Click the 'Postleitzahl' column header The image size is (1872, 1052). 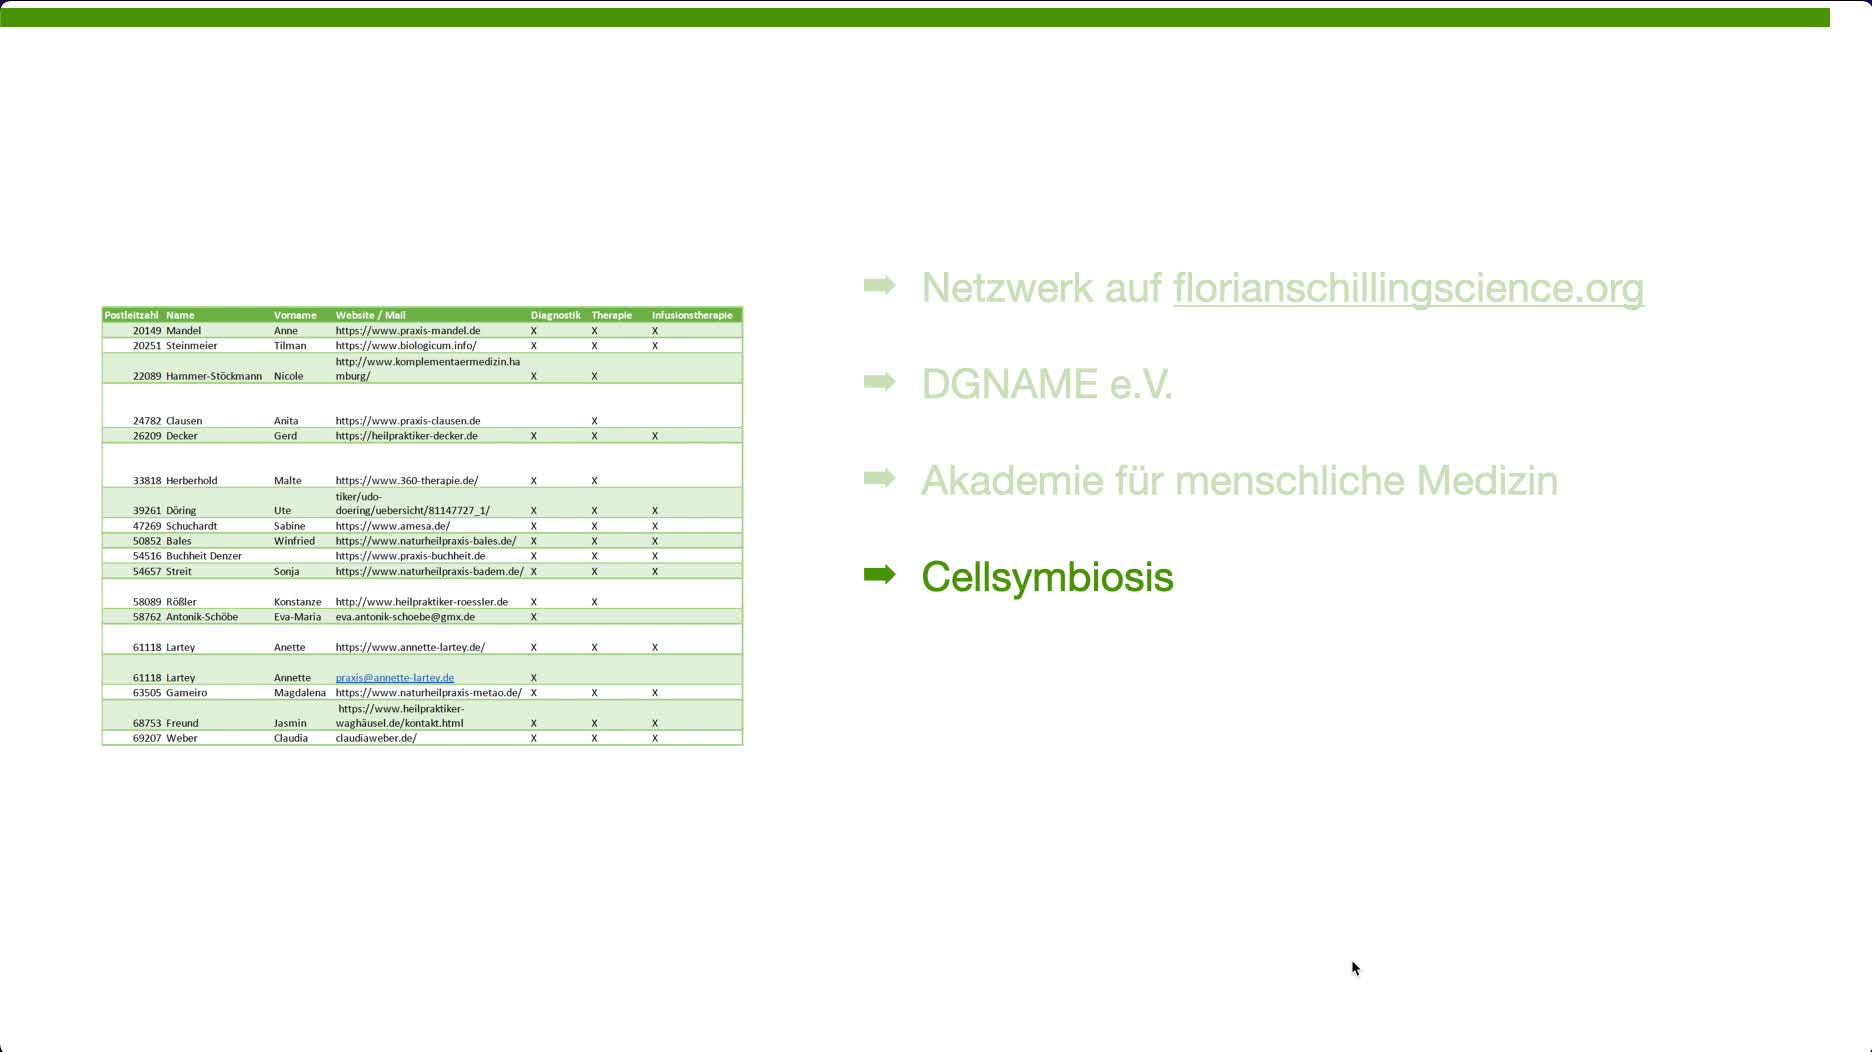[x=131, y=315]
